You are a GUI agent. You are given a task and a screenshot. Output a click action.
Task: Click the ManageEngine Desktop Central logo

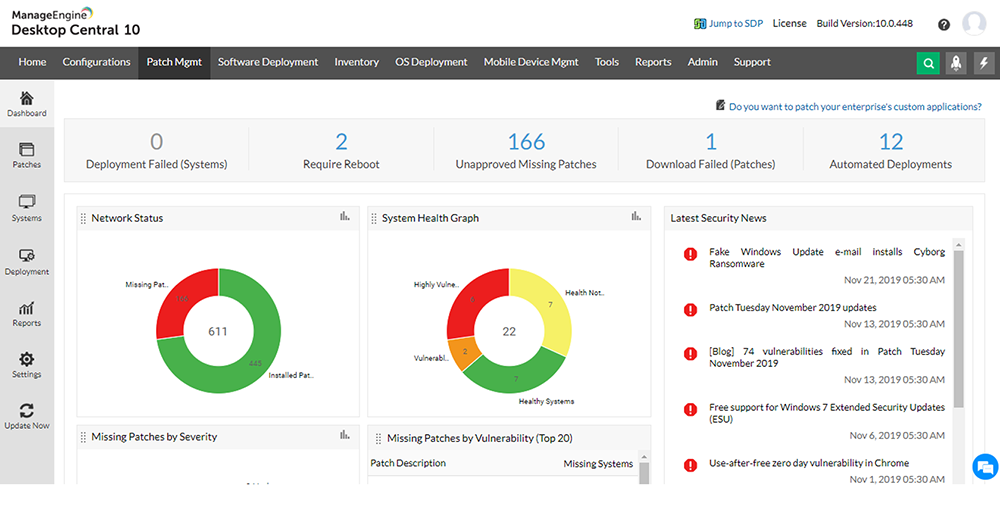pyautogui.click(x=75, y=22)
